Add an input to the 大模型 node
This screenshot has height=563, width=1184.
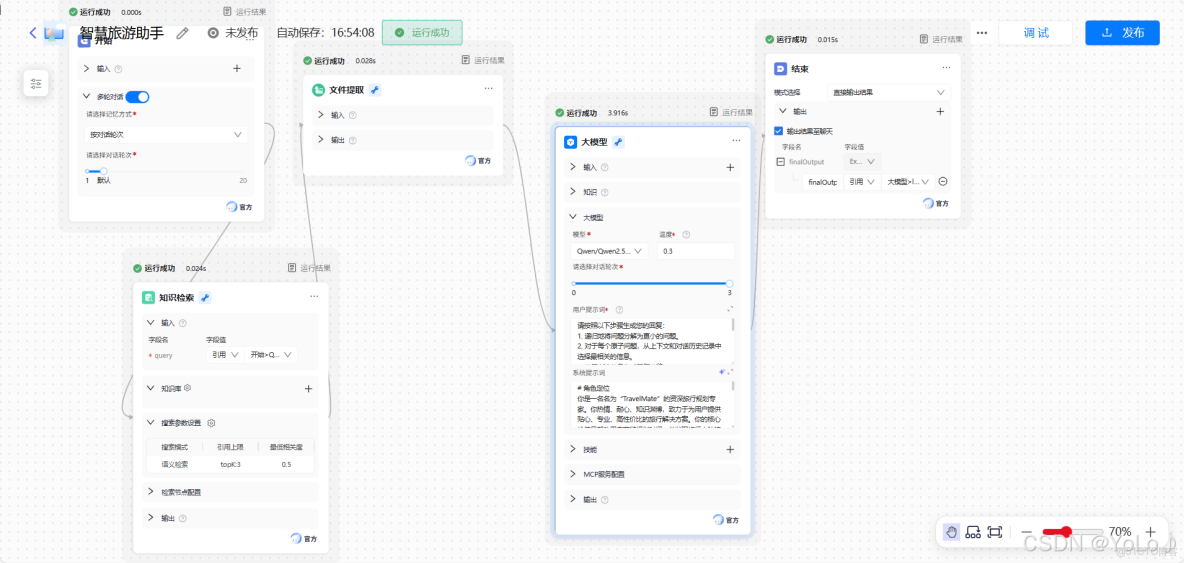tap(730, 168)
